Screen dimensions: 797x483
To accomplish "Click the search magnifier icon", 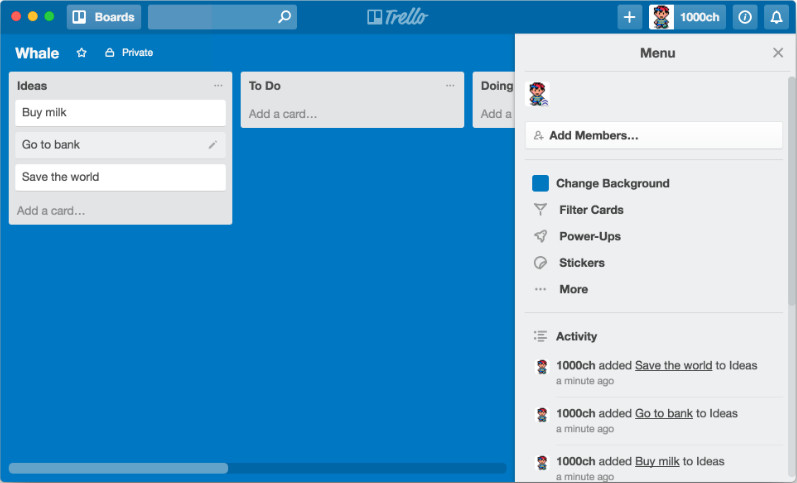I will pyautogui.click(x=285, y=16).
